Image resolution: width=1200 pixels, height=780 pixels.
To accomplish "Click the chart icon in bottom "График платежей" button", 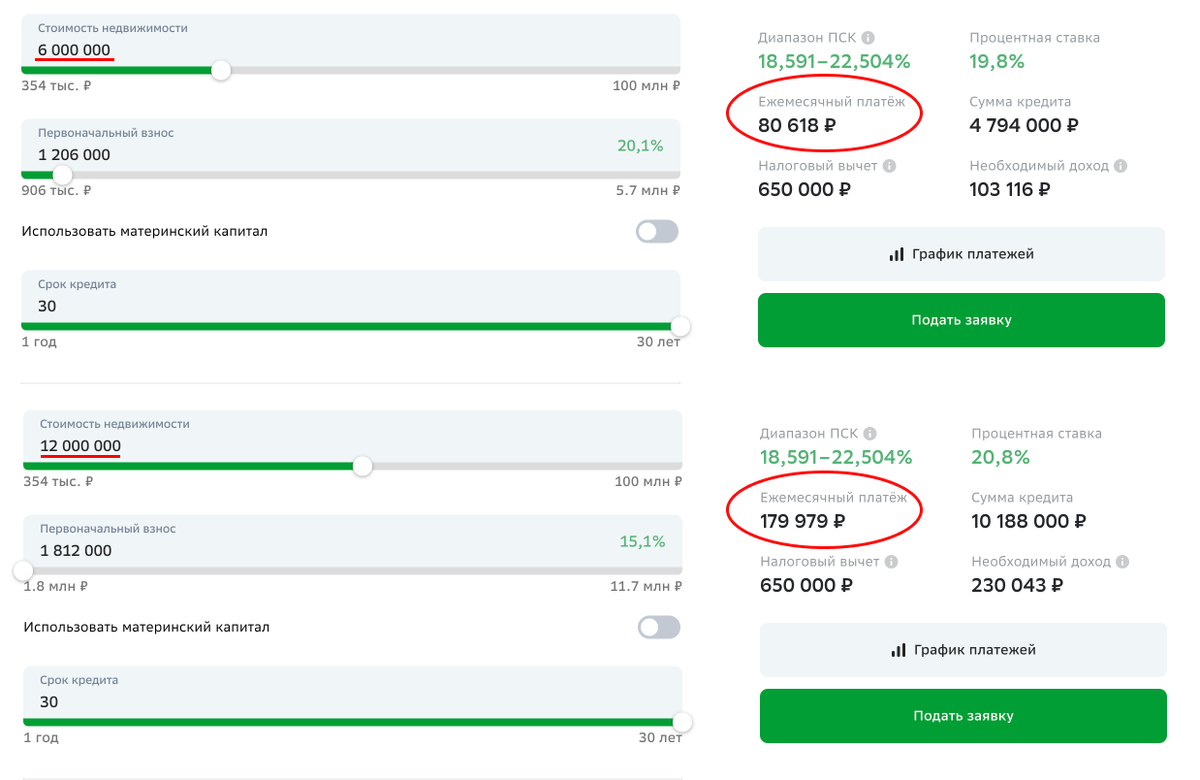I will tap(899, 649).
